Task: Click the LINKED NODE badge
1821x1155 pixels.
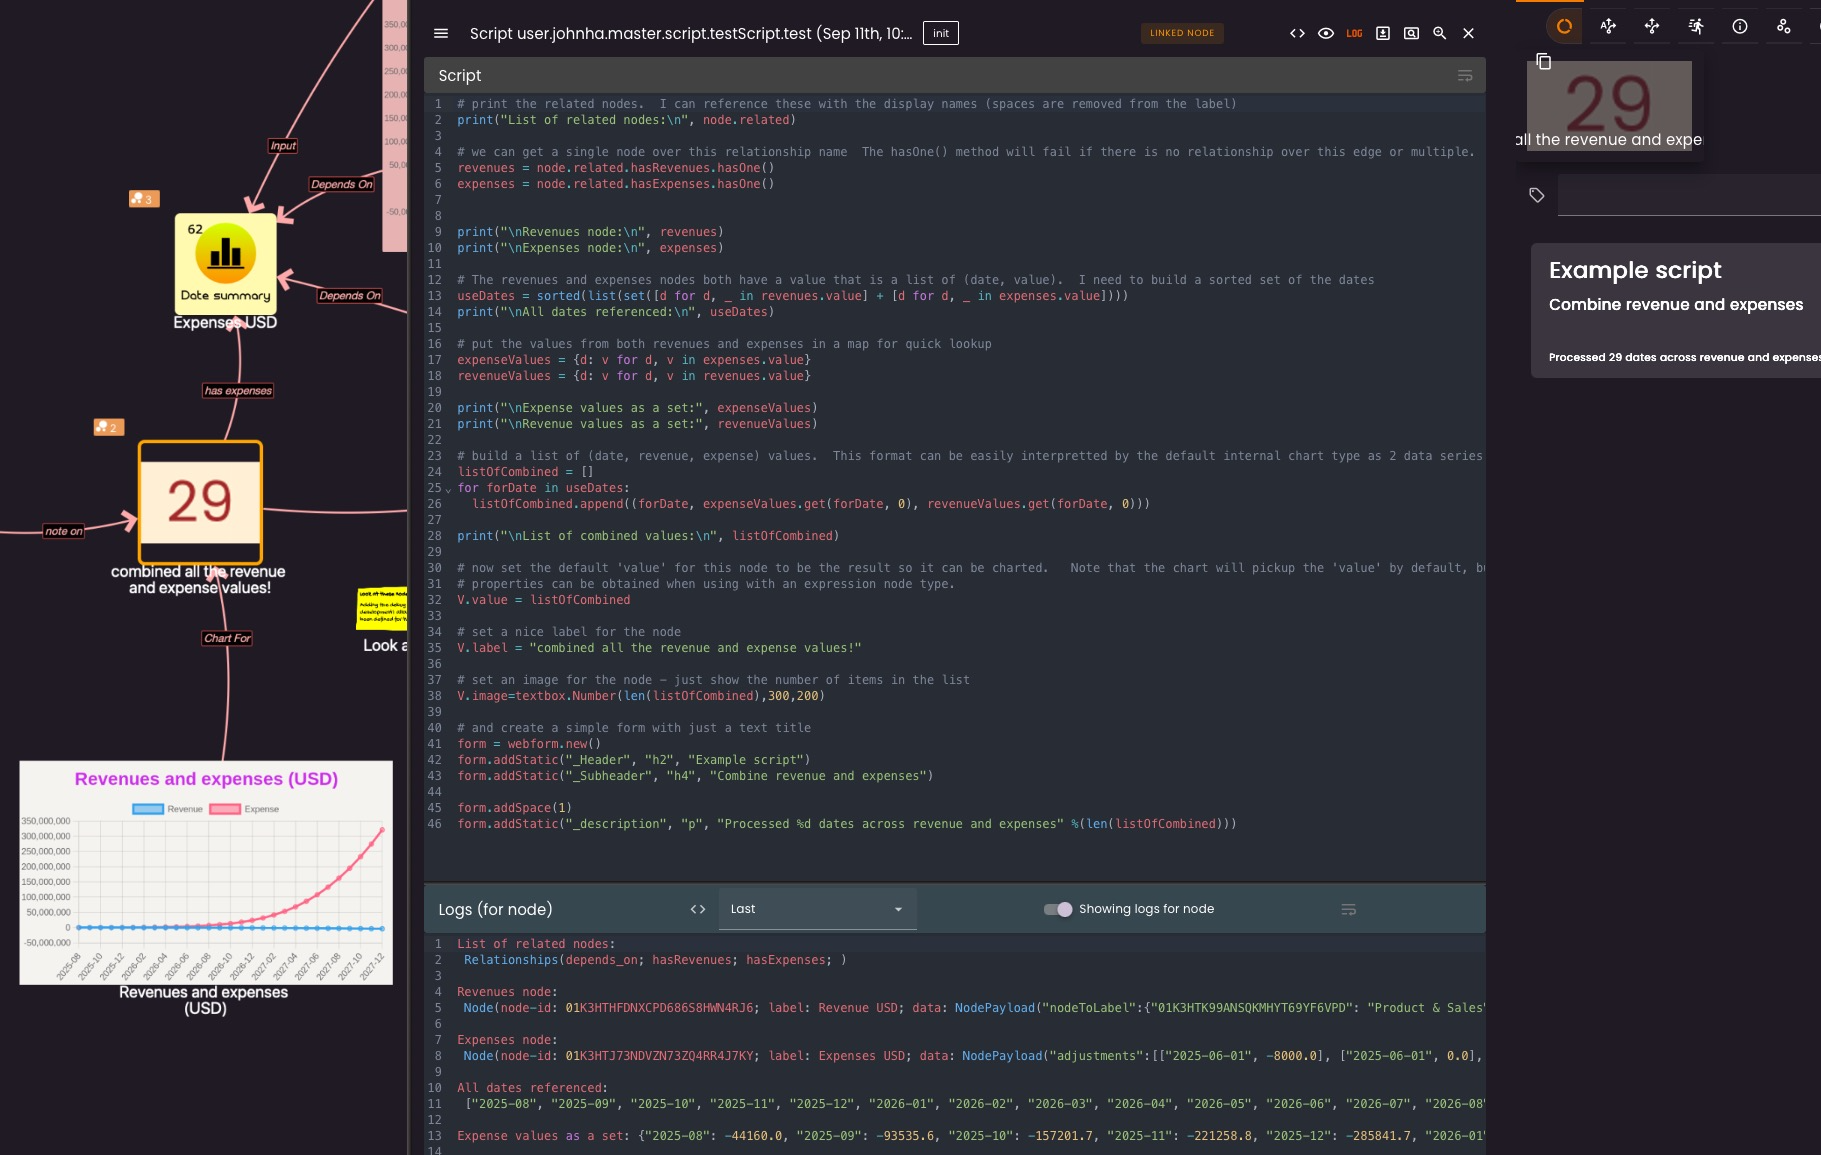Action: pos(1181,33)
